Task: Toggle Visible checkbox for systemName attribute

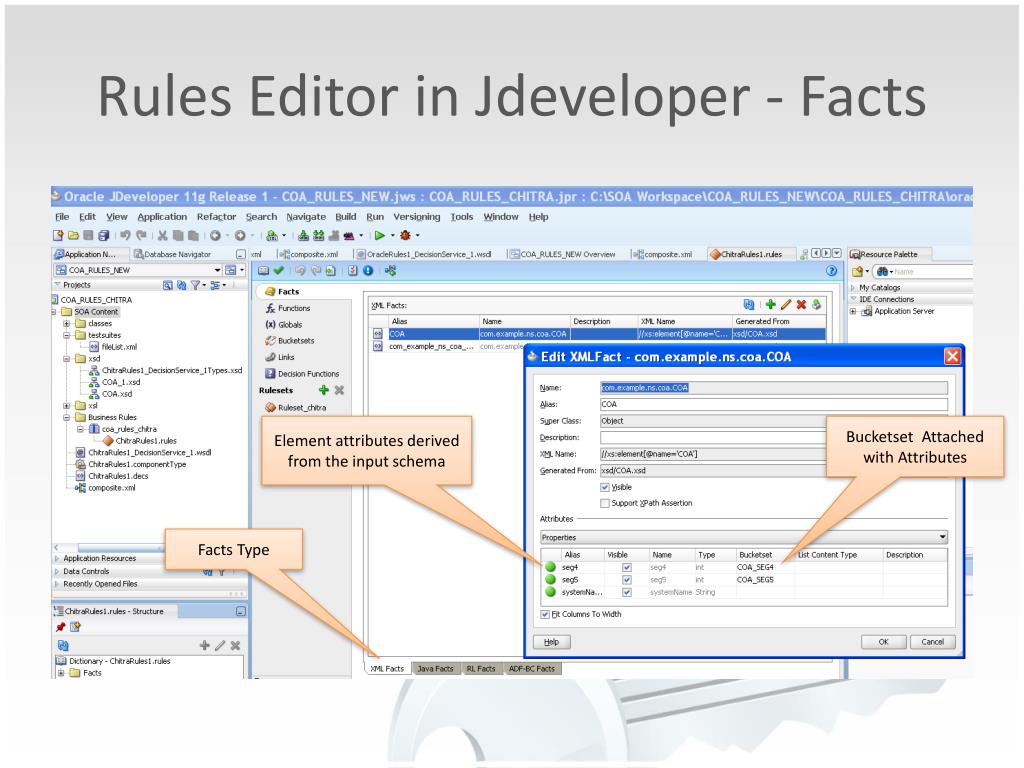Action: pos(627,592)
